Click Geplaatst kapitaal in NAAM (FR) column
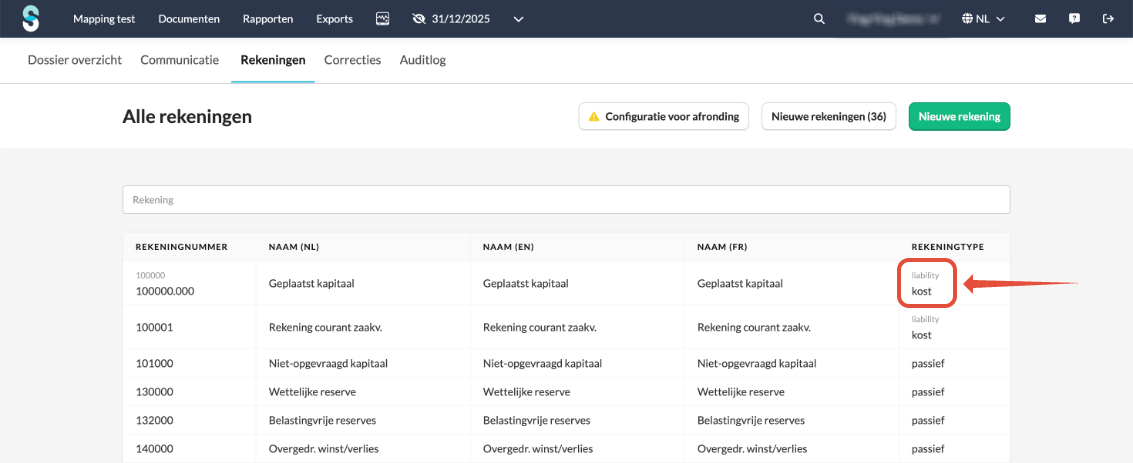1133x463 pixels. pos(740,284)
